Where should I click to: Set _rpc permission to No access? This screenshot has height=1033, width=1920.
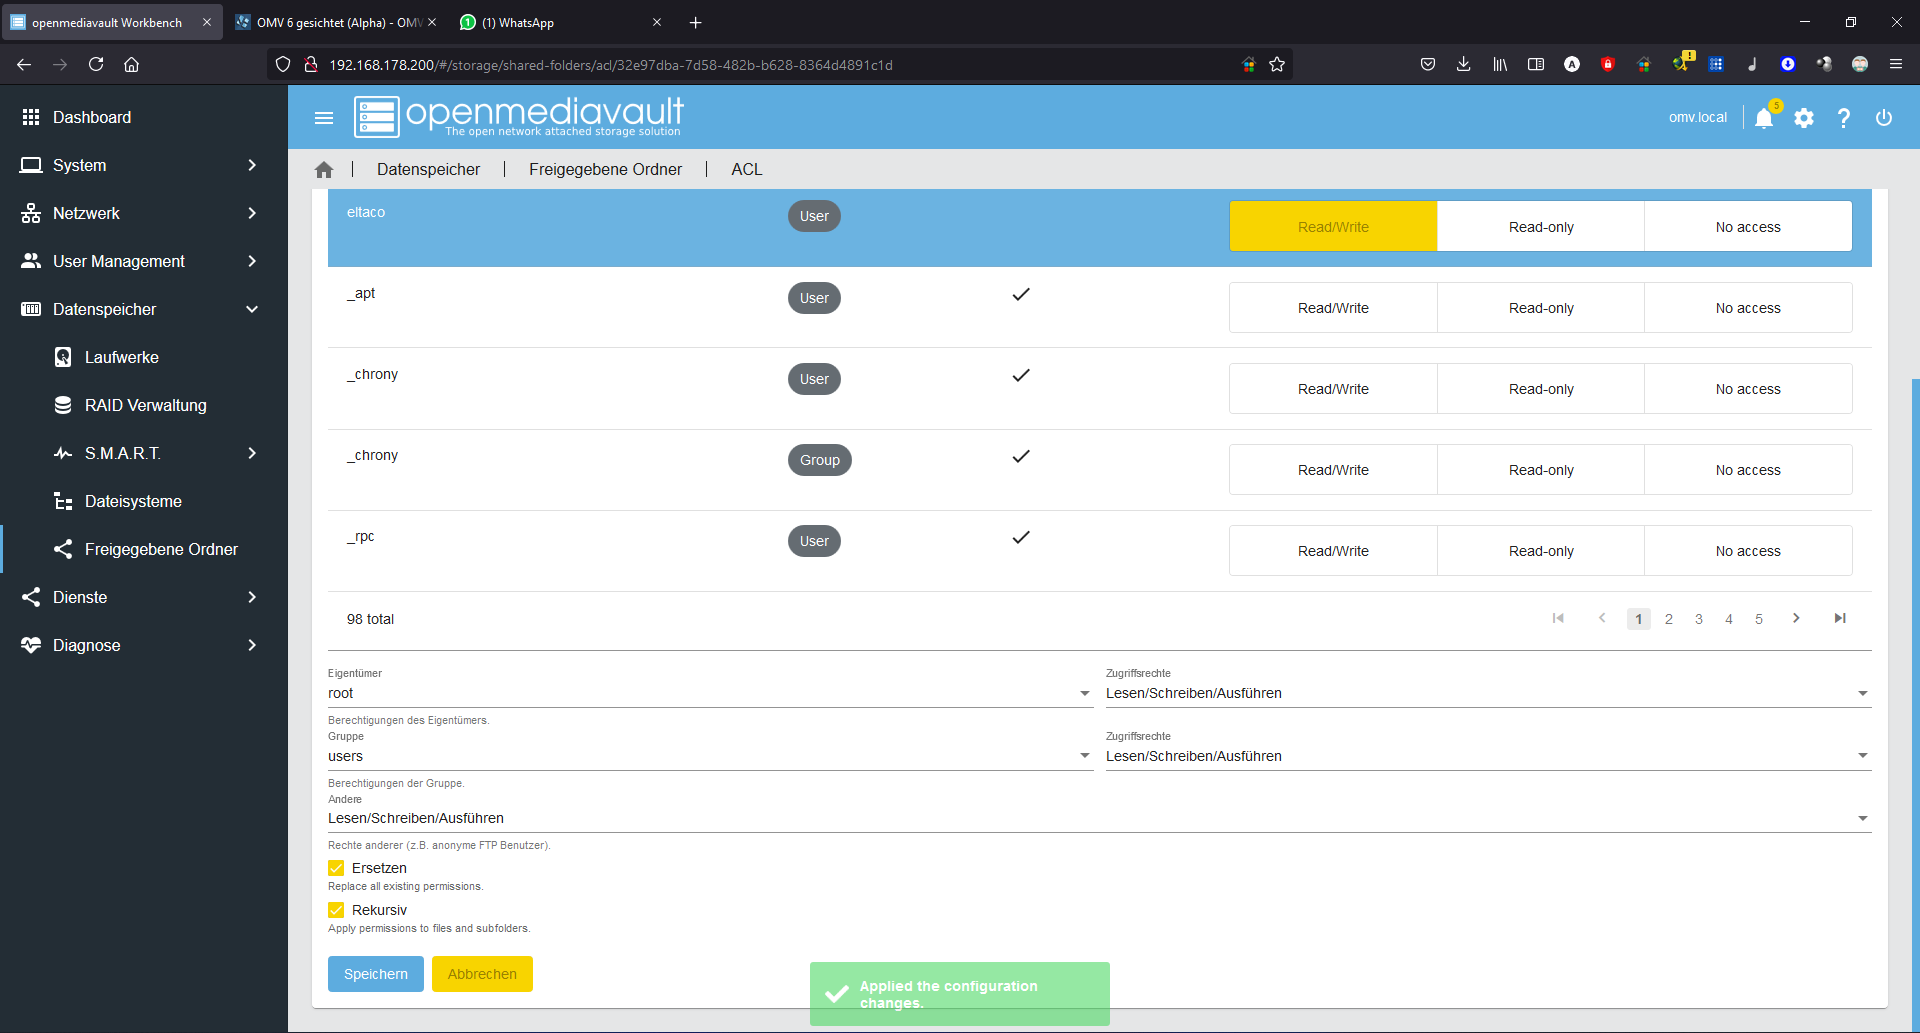[x=1748, y=551]
